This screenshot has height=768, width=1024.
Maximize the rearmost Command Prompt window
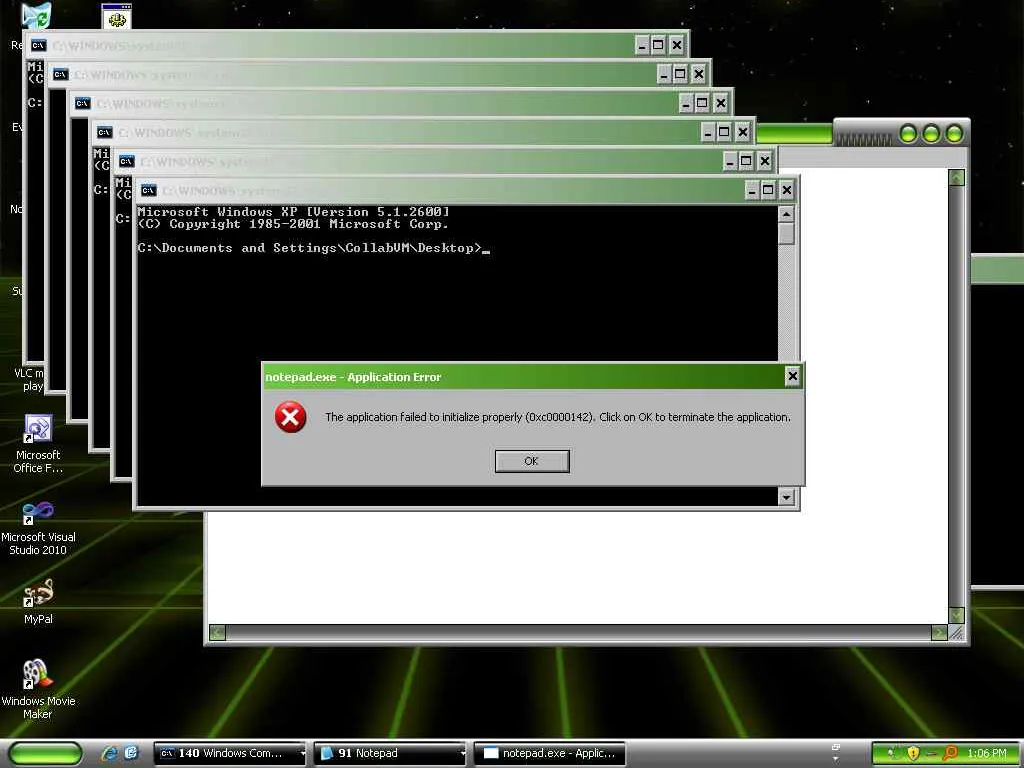tap(658, 45)
